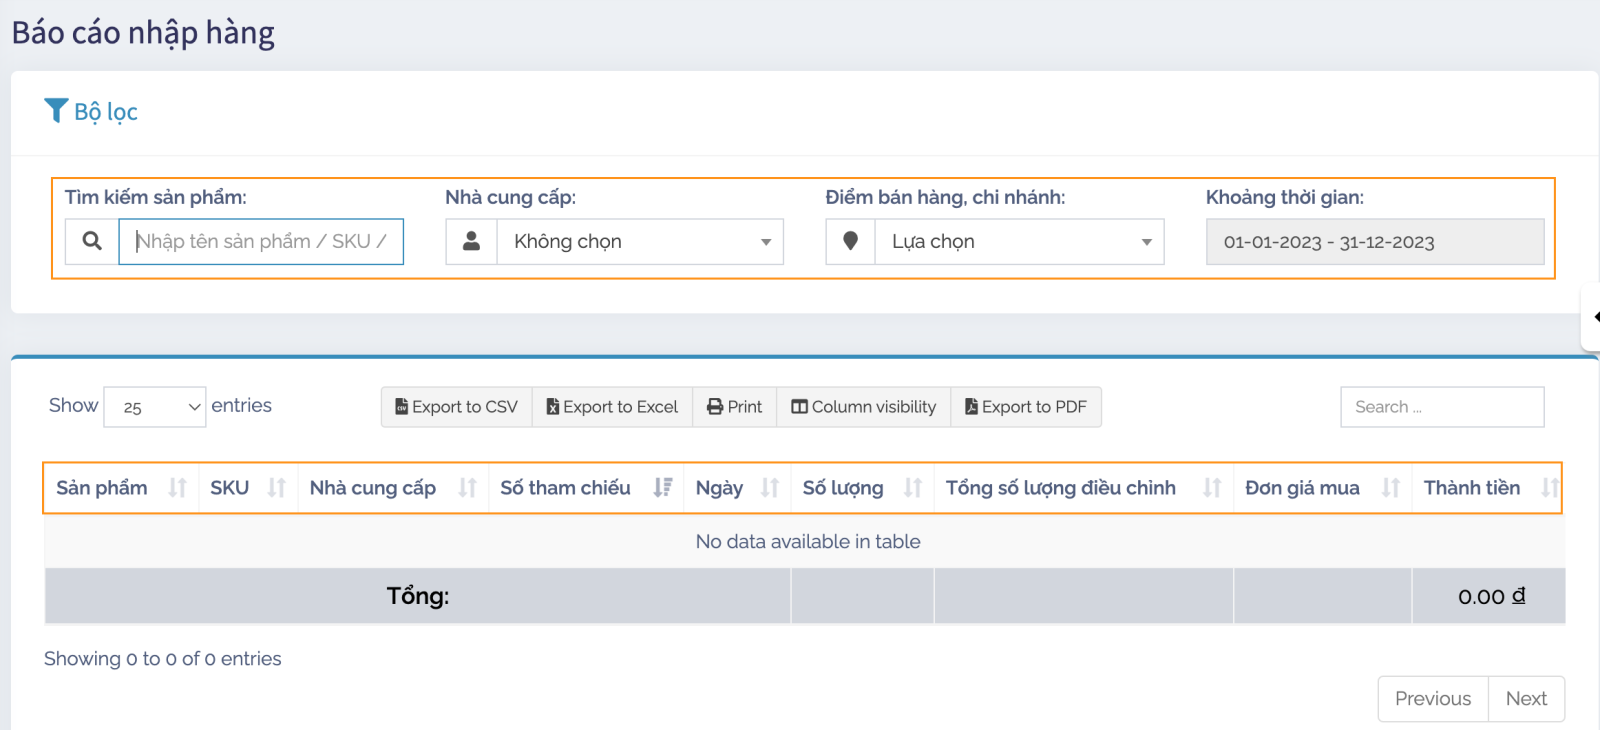
Task: Open Column visibility options
Action: coord(863,407)
